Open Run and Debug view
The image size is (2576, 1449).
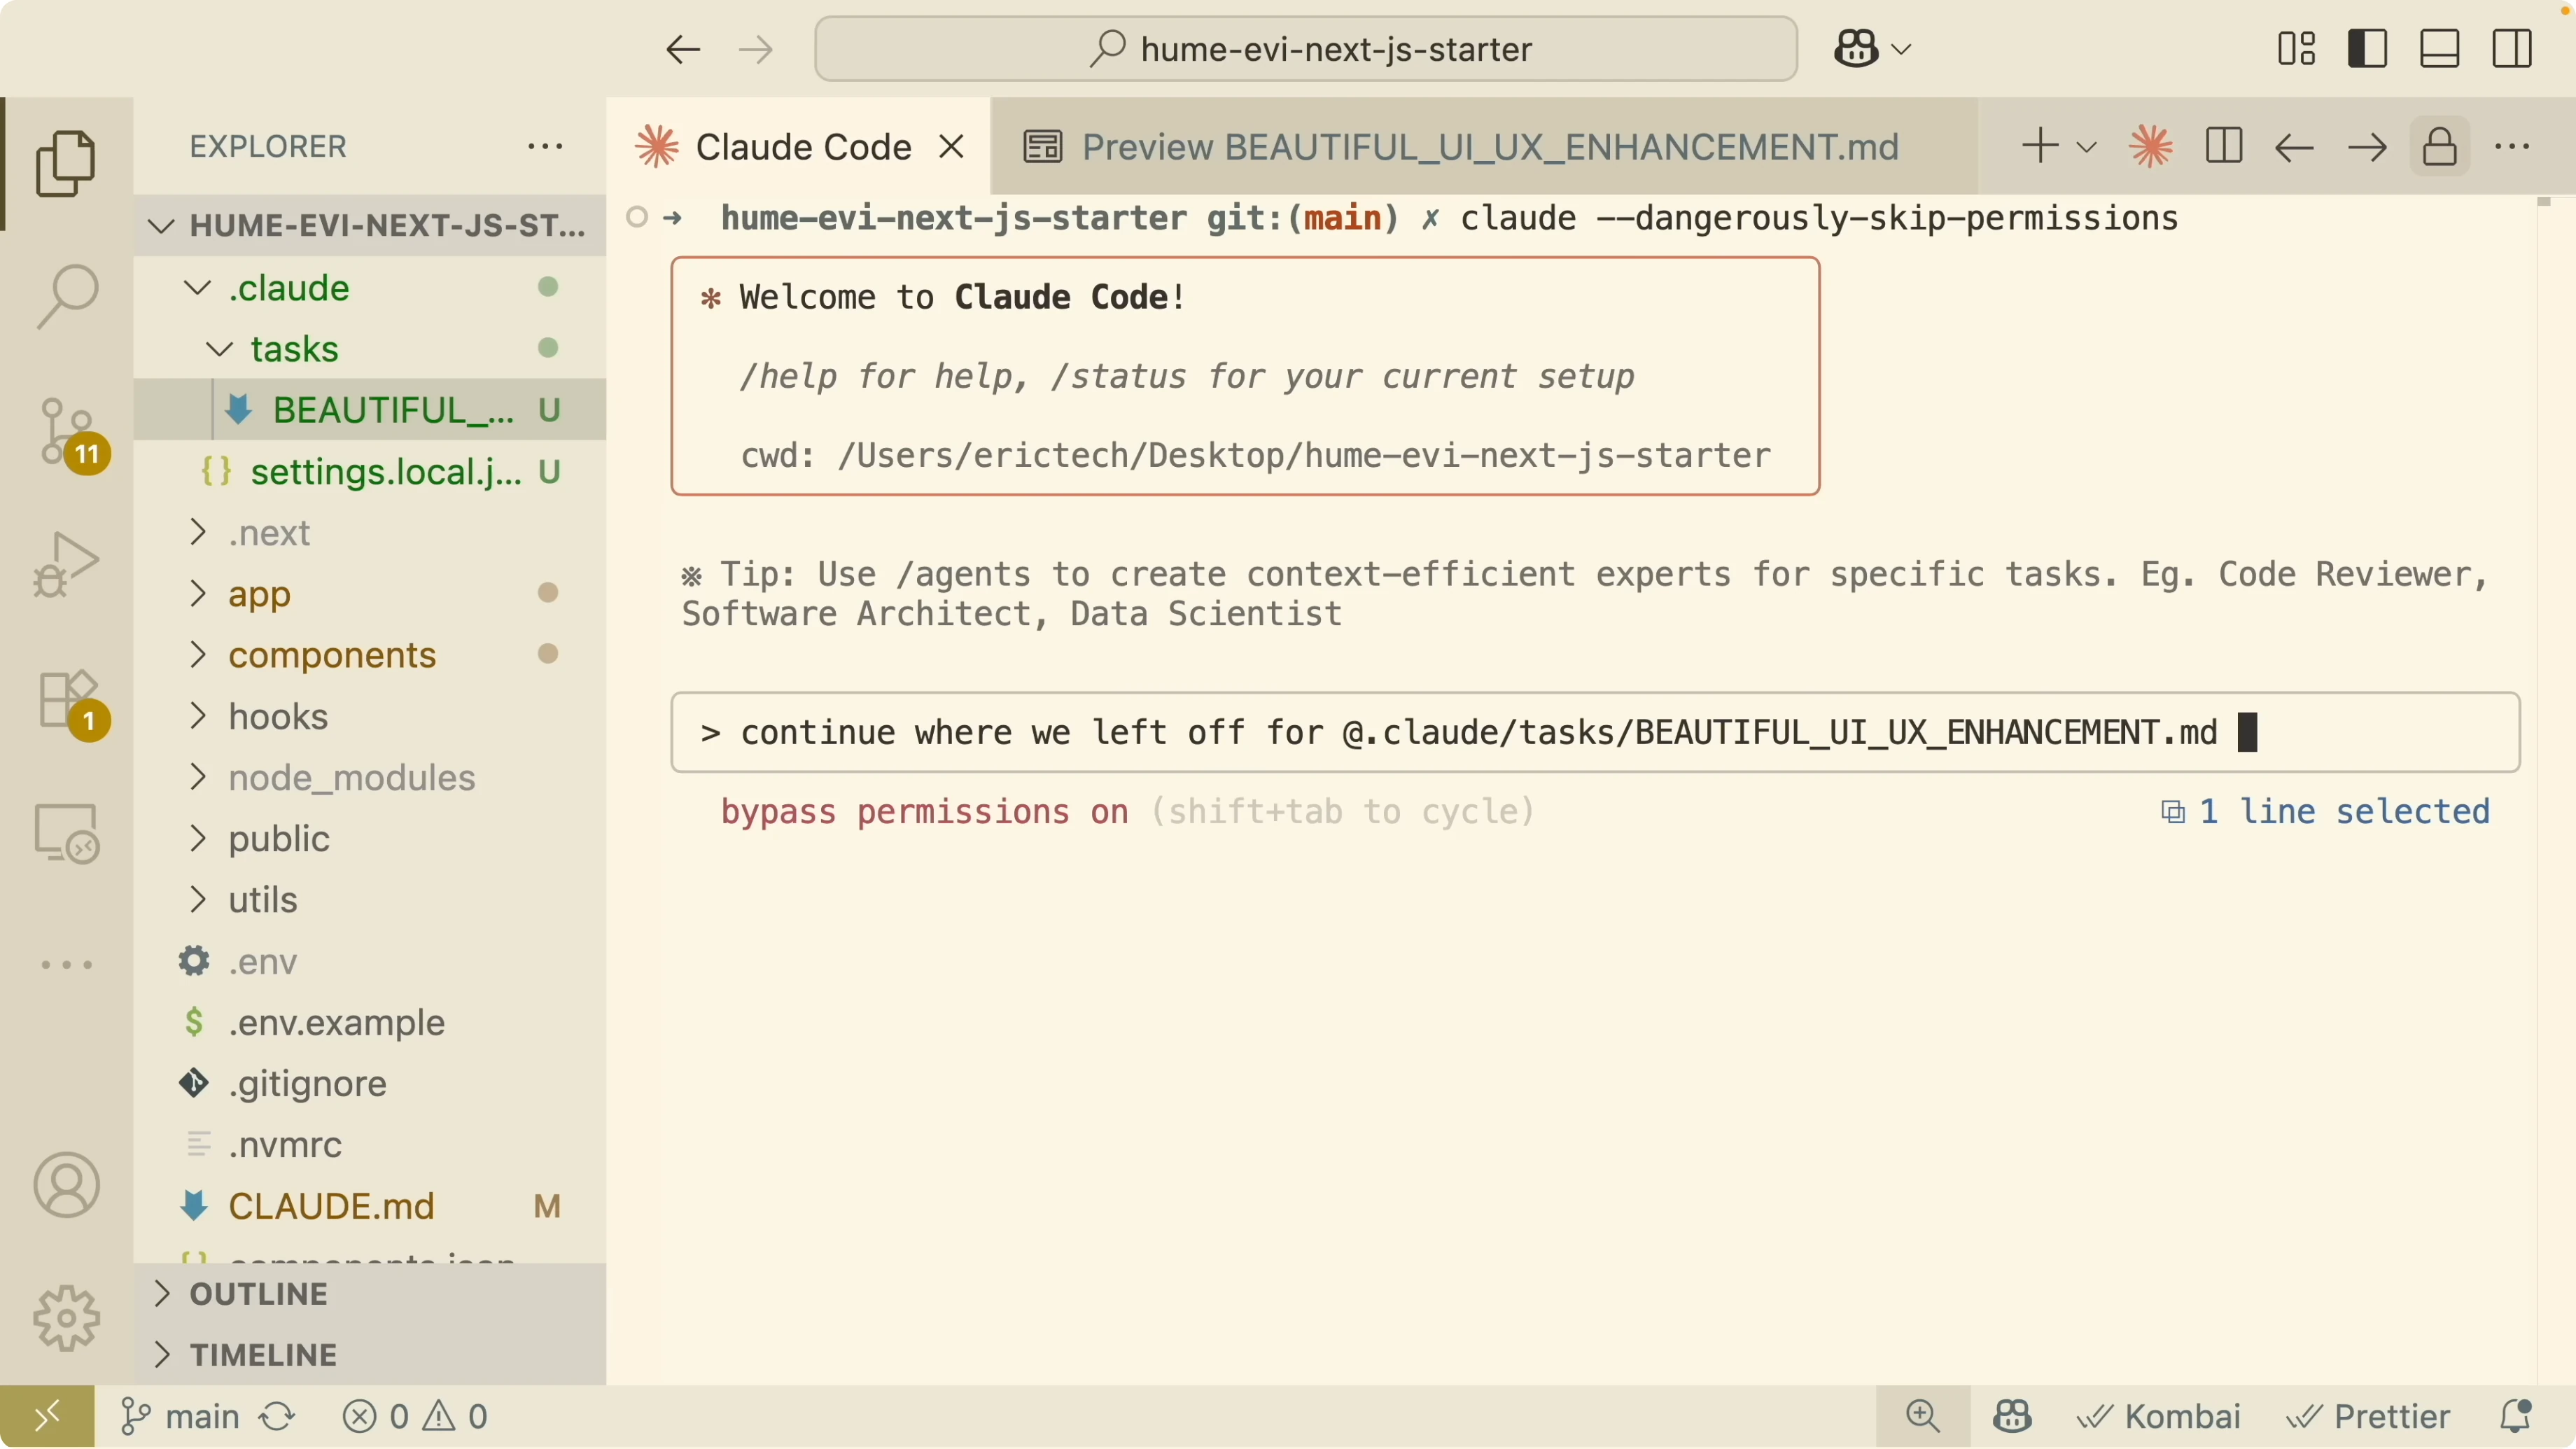click(x=67, y=565)
